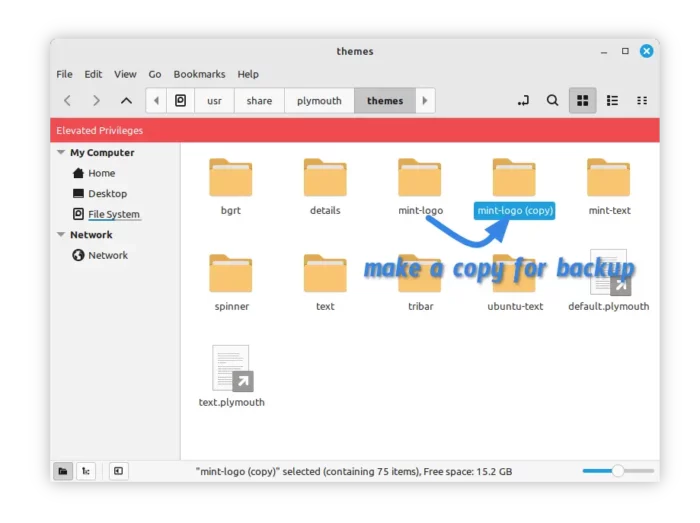
Task: Minimize the themes window
Action: point(604,52)
